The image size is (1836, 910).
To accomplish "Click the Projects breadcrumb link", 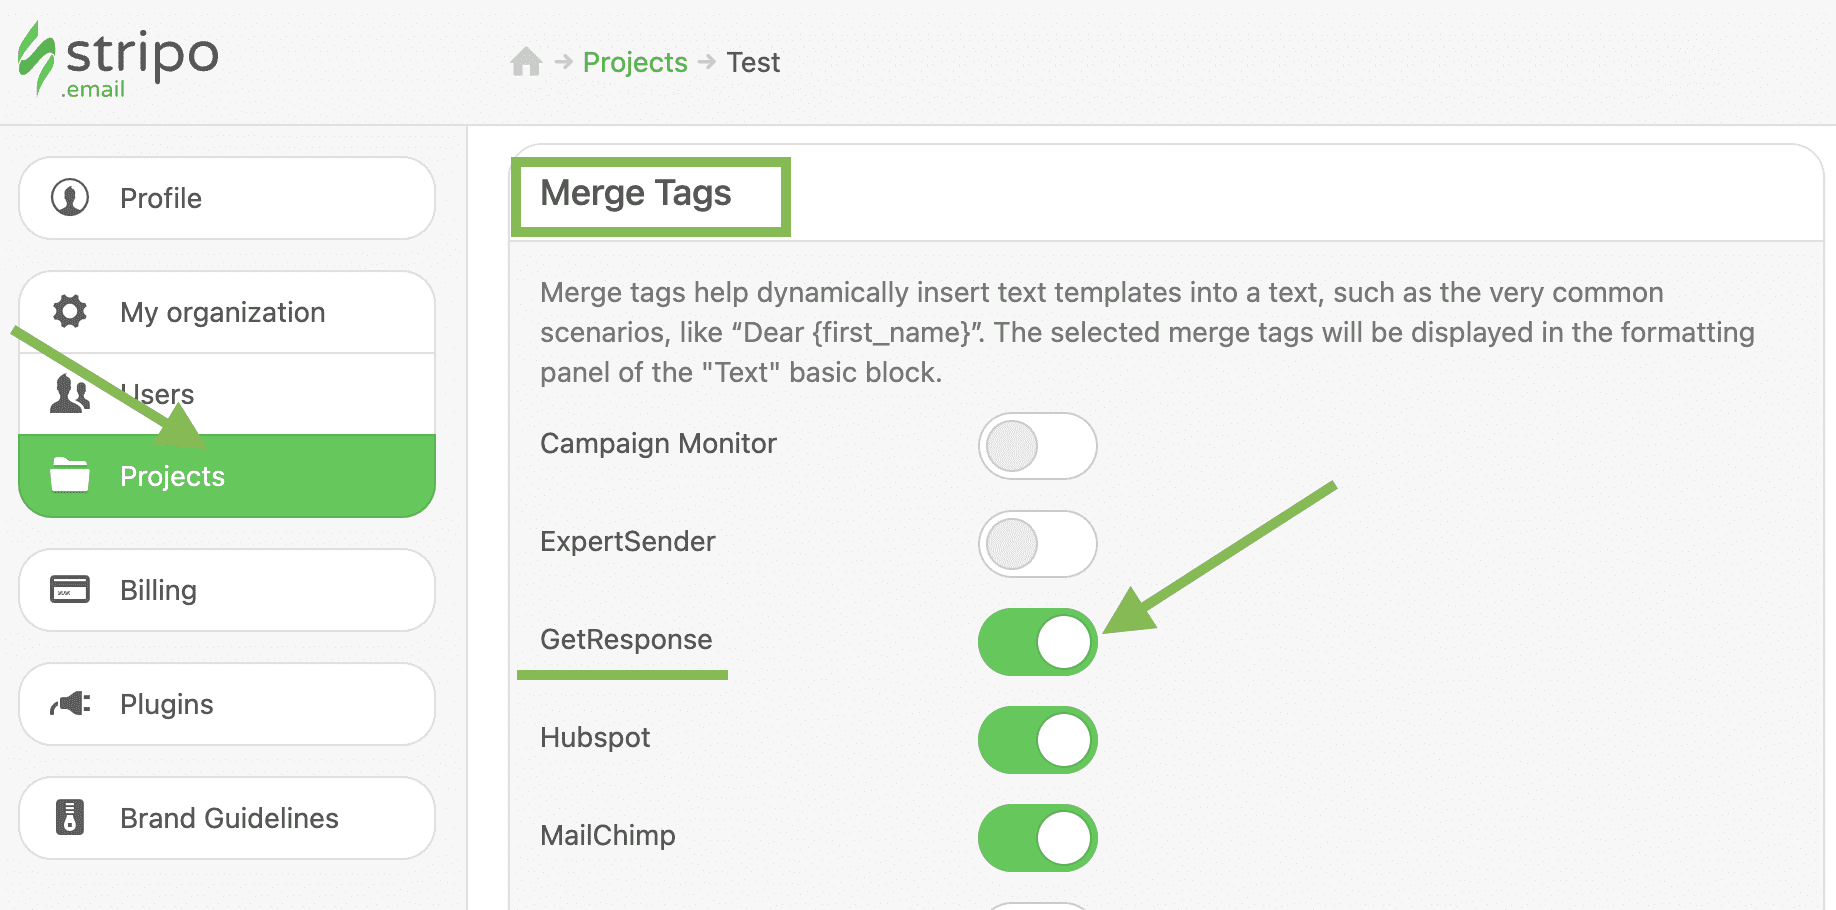I will point(634,61).
